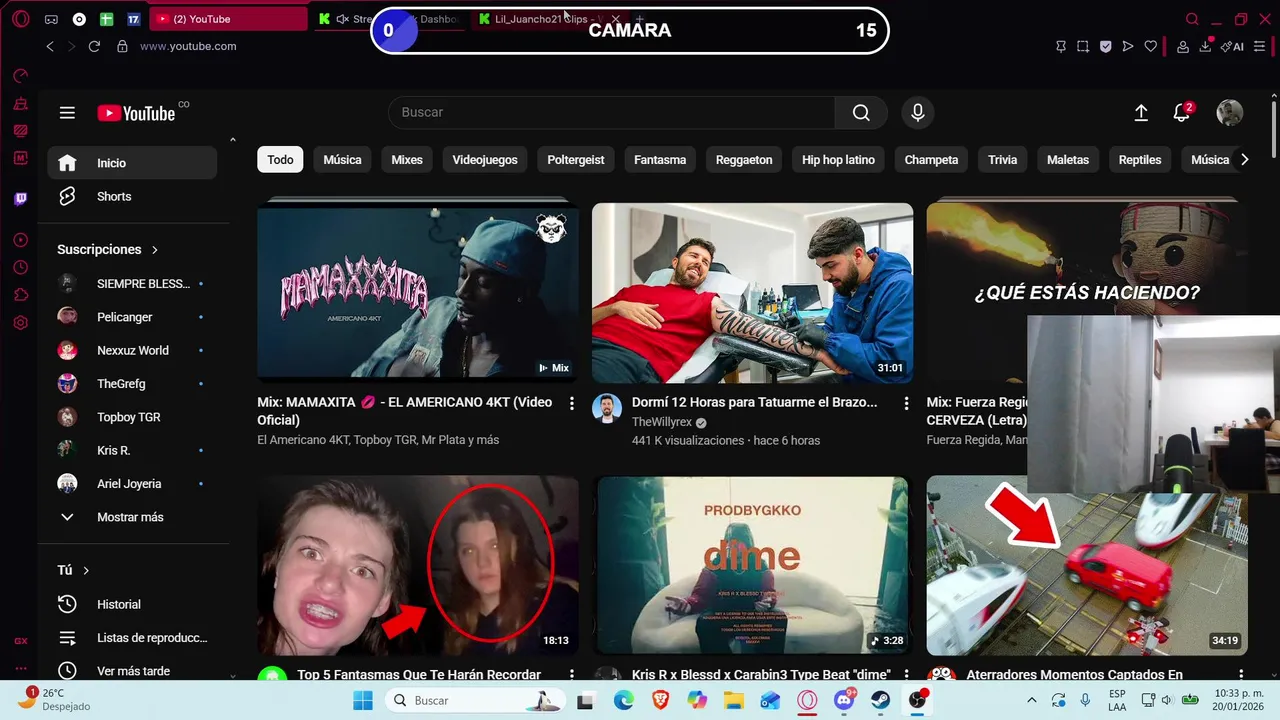Expand Suscripciones section chevron

point(154,250)
